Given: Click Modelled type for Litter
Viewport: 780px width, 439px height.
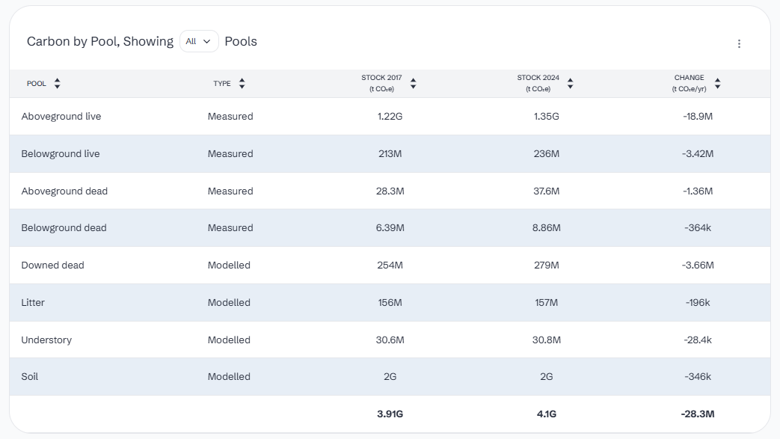Looking at the screenshot, I should coord(229,302).
